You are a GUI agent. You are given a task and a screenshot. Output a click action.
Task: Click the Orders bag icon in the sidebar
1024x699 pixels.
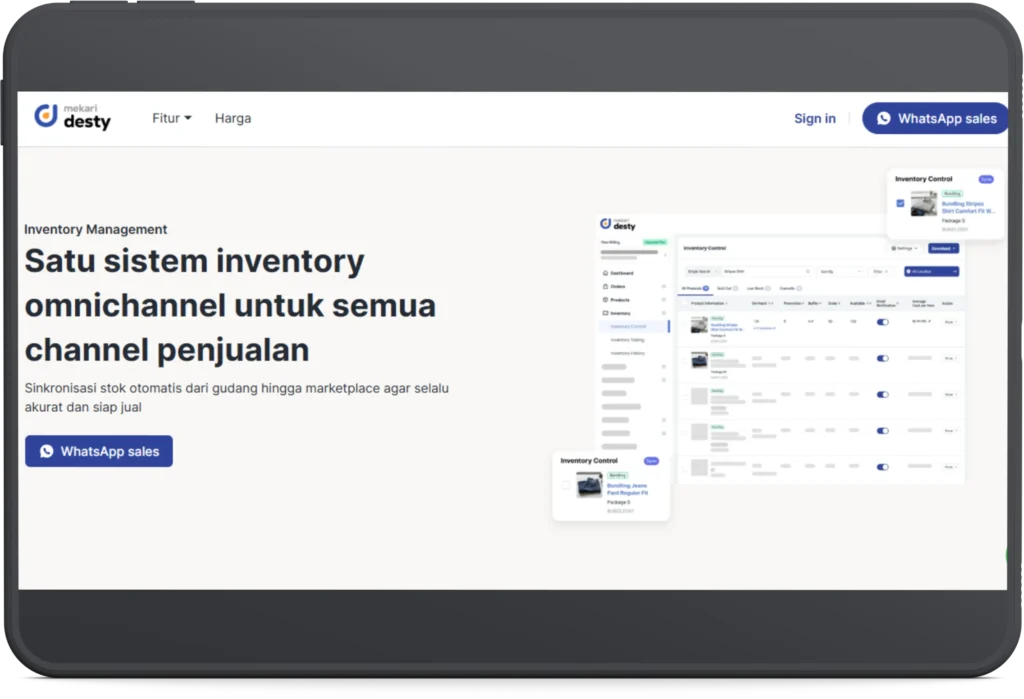click(604, 286)
